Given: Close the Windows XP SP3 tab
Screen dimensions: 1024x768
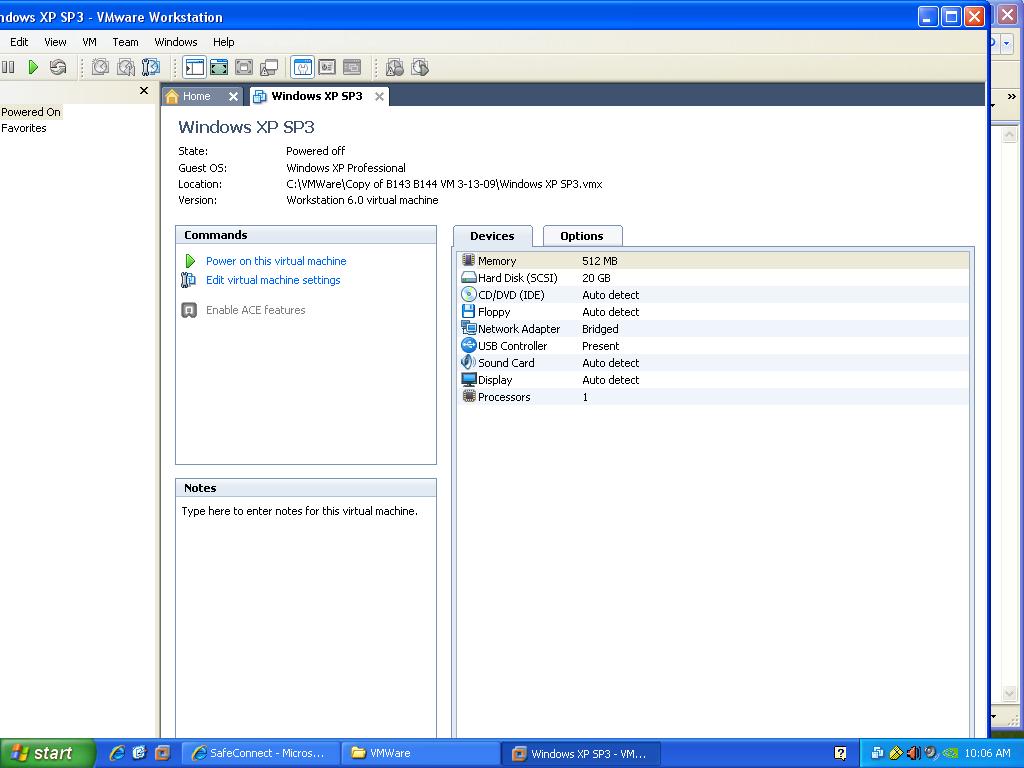Looking at the screenshot, I should tap(379, 97).
